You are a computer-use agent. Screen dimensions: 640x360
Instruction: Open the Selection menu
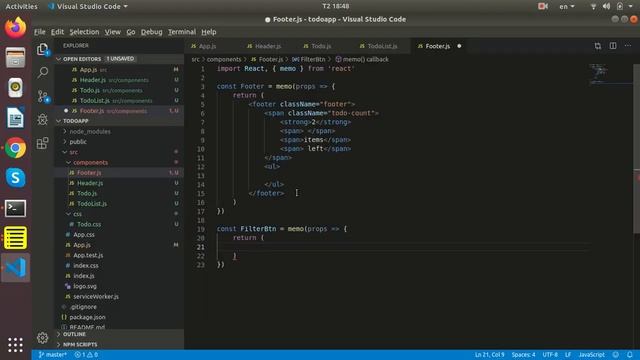tap(84, 32)
